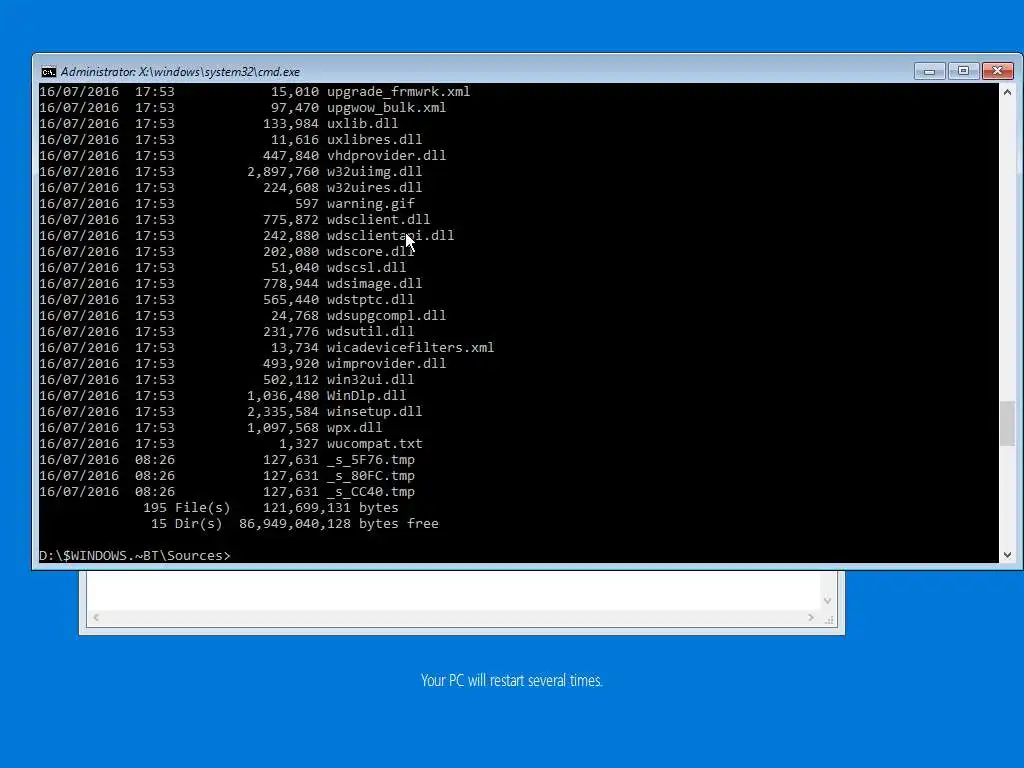The width and height of the screenshot is (1024, 768).
Task: Select the file name wicadevicefilters.xml
Action: point(410,347)
